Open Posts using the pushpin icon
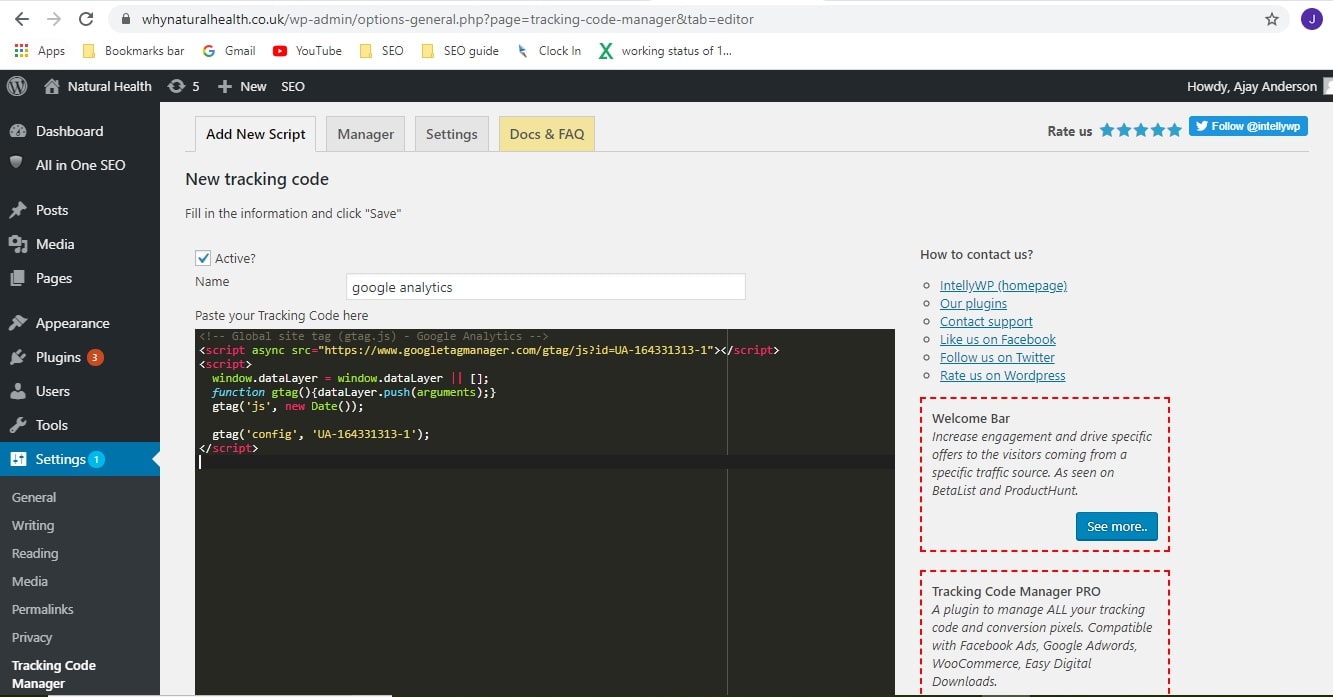The width and height of the screenshot is (1333, 697). click(x=22, y=209)
